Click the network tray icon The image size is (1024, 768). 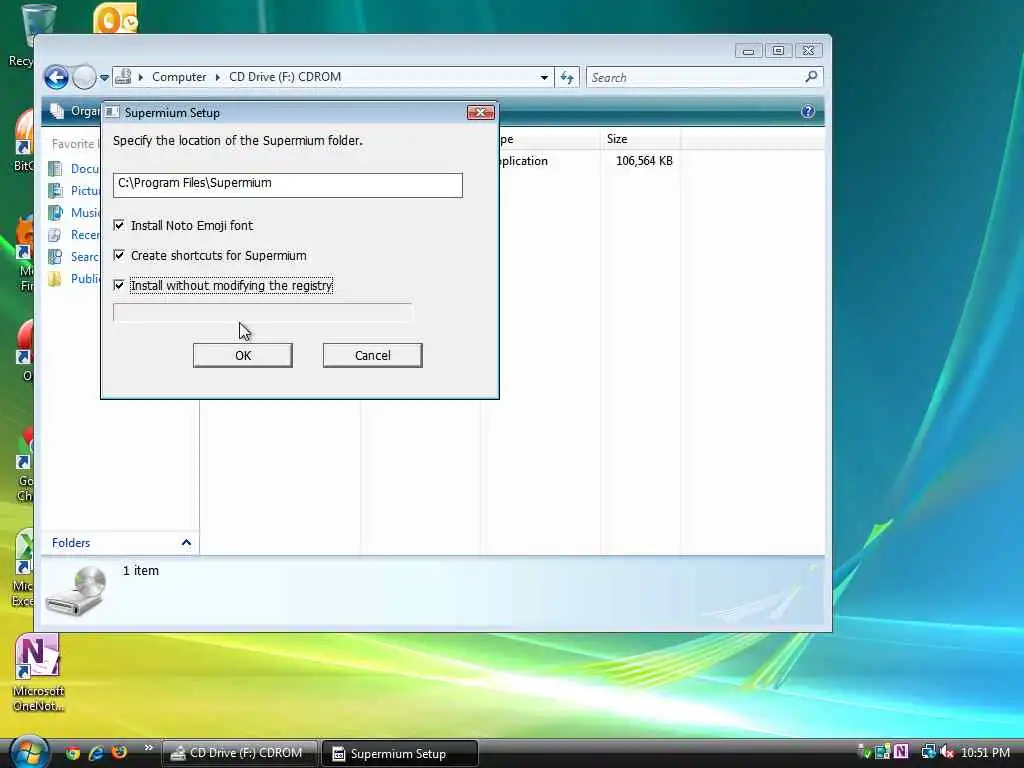pos(928,752)
